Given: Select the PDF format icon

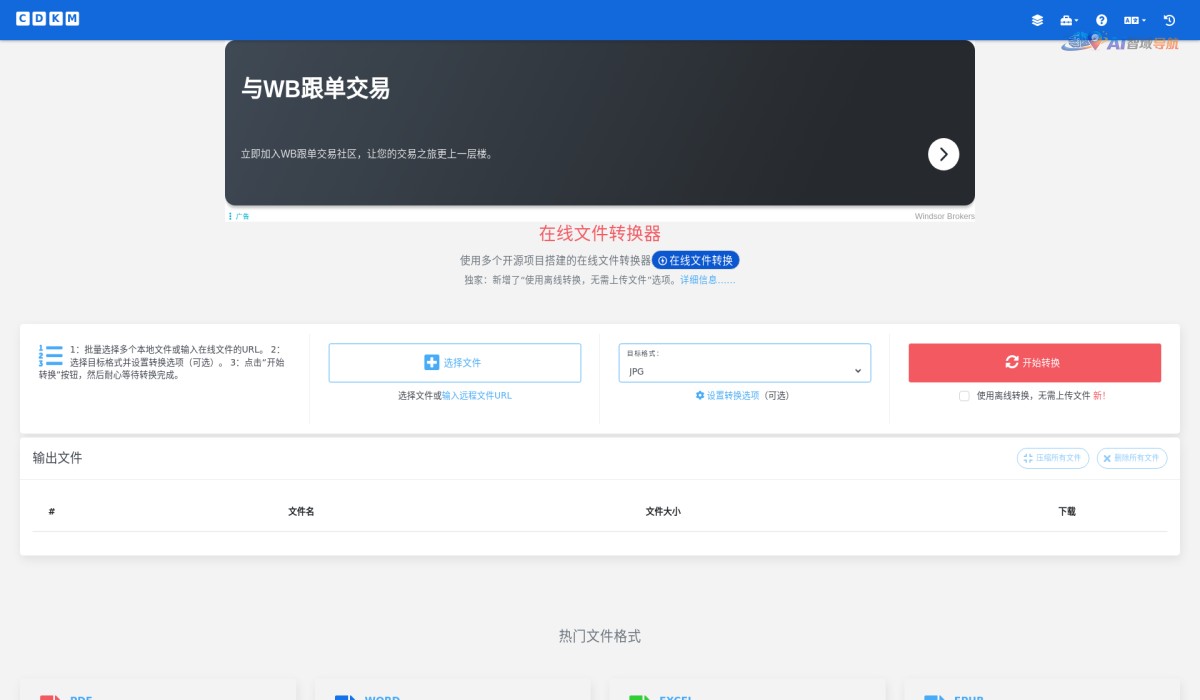Looking at the screenshot, I should [55, 697].
